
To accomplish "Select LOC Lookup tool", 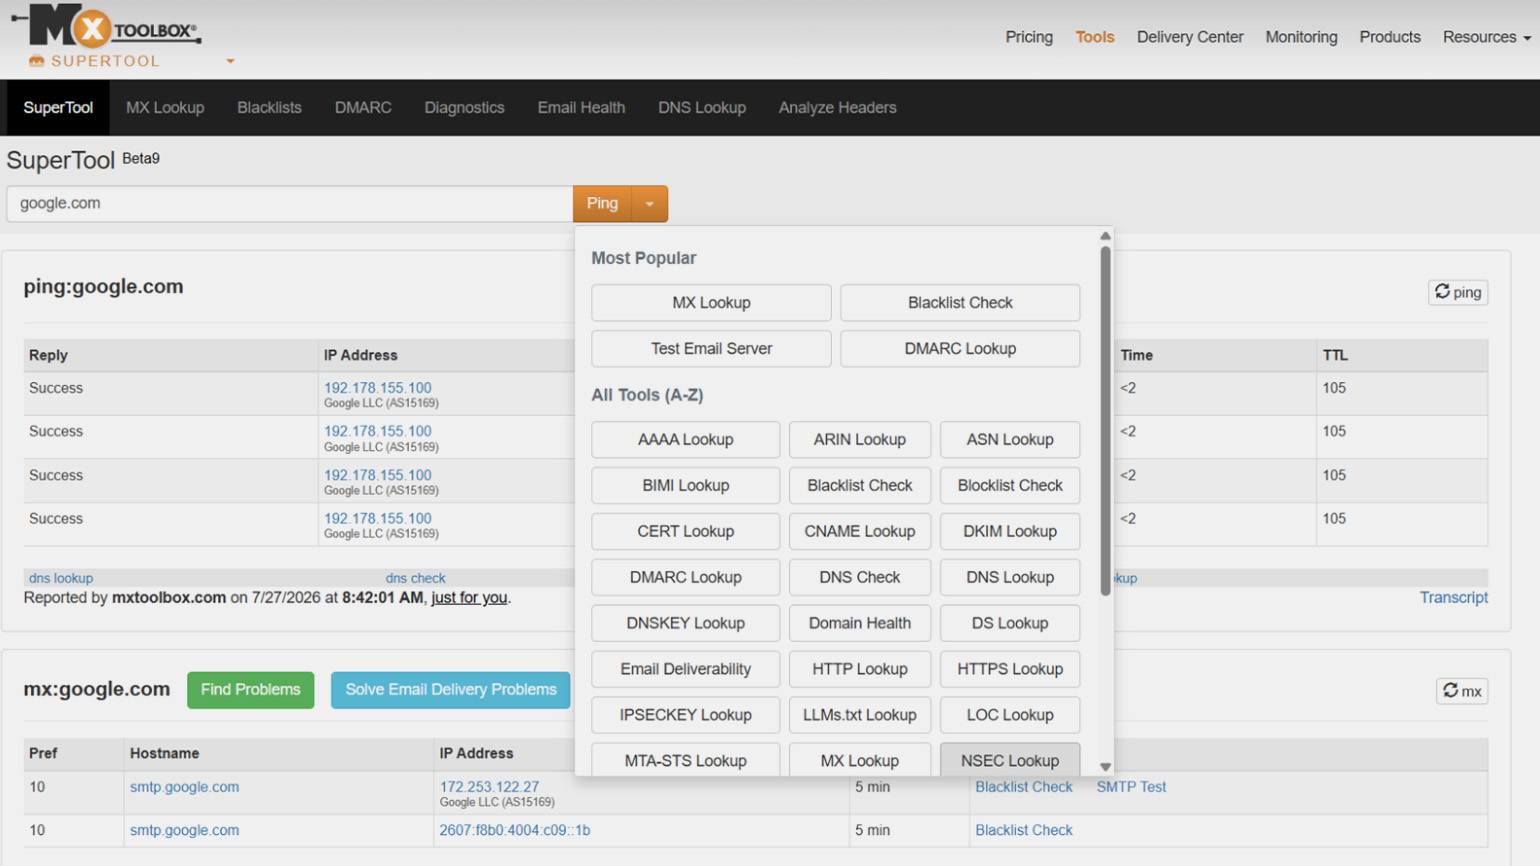I will click(x=1010, y=716).
